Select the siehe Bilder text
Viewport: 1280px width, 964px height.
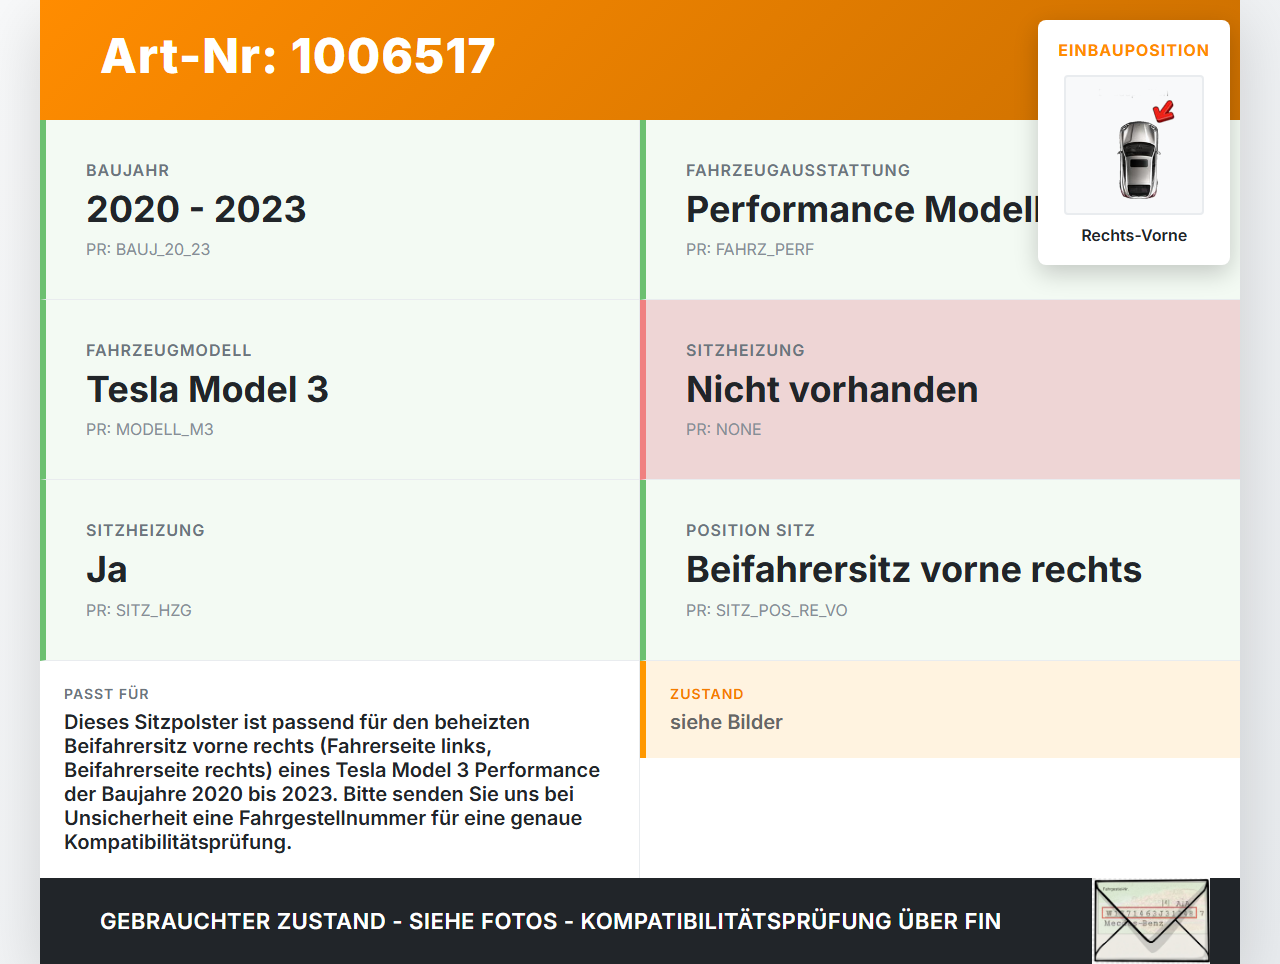click(726, 722)
